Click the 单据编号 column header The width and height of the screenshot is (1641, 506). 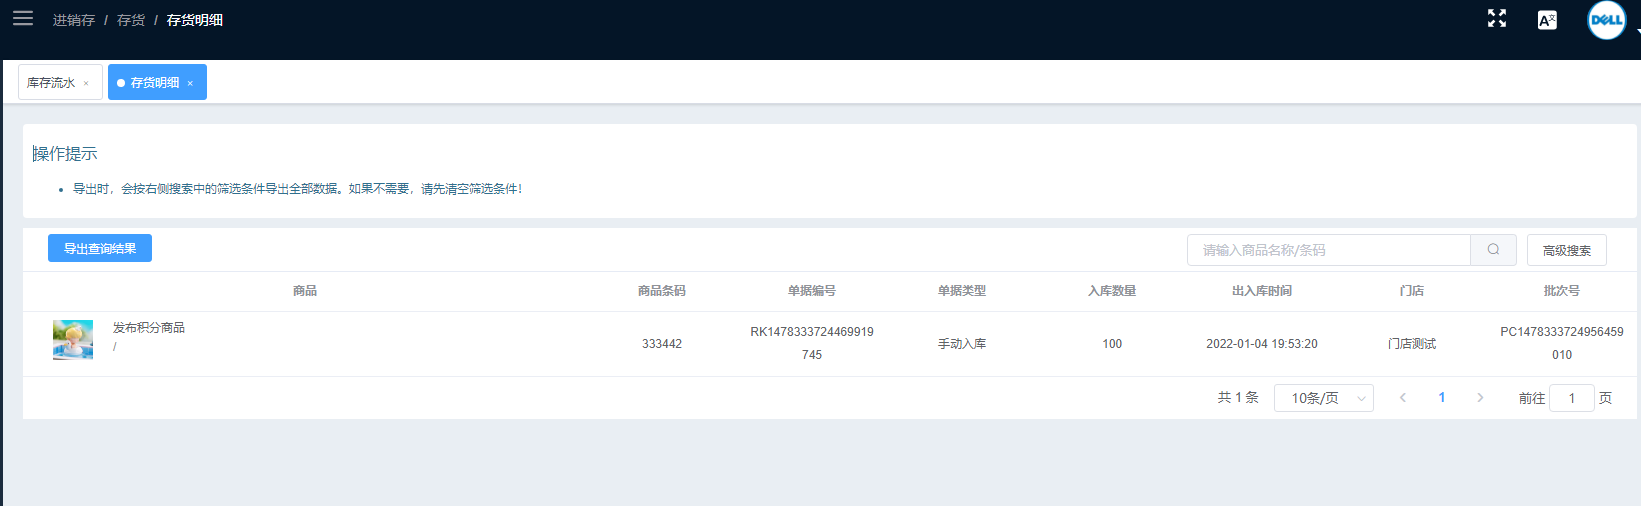pyautogui.click(x=812, y=291)
